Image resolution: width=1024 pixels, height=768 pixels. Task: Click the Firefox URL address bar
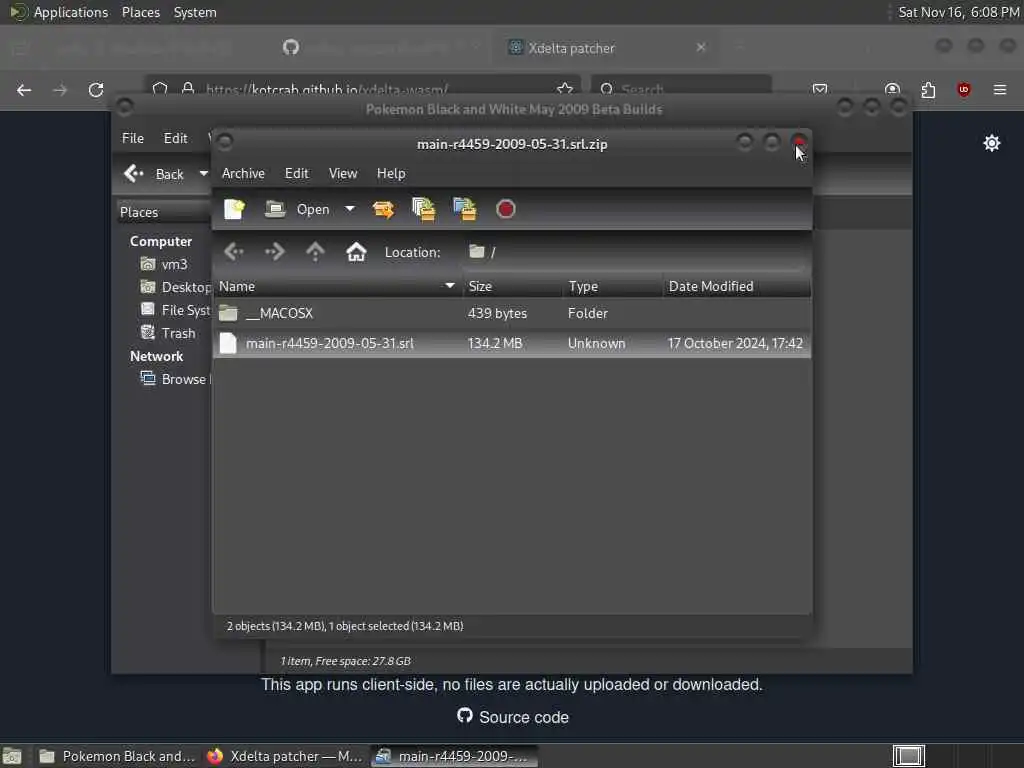click(362, 89)
